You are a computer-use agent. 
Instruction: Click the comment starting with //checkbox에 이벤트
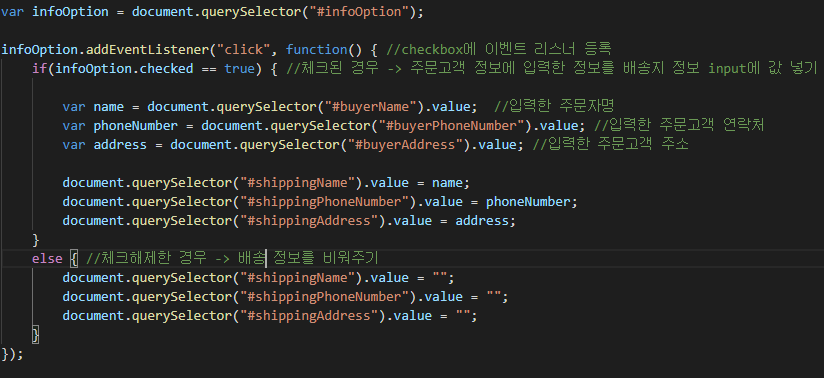[498, 49]
